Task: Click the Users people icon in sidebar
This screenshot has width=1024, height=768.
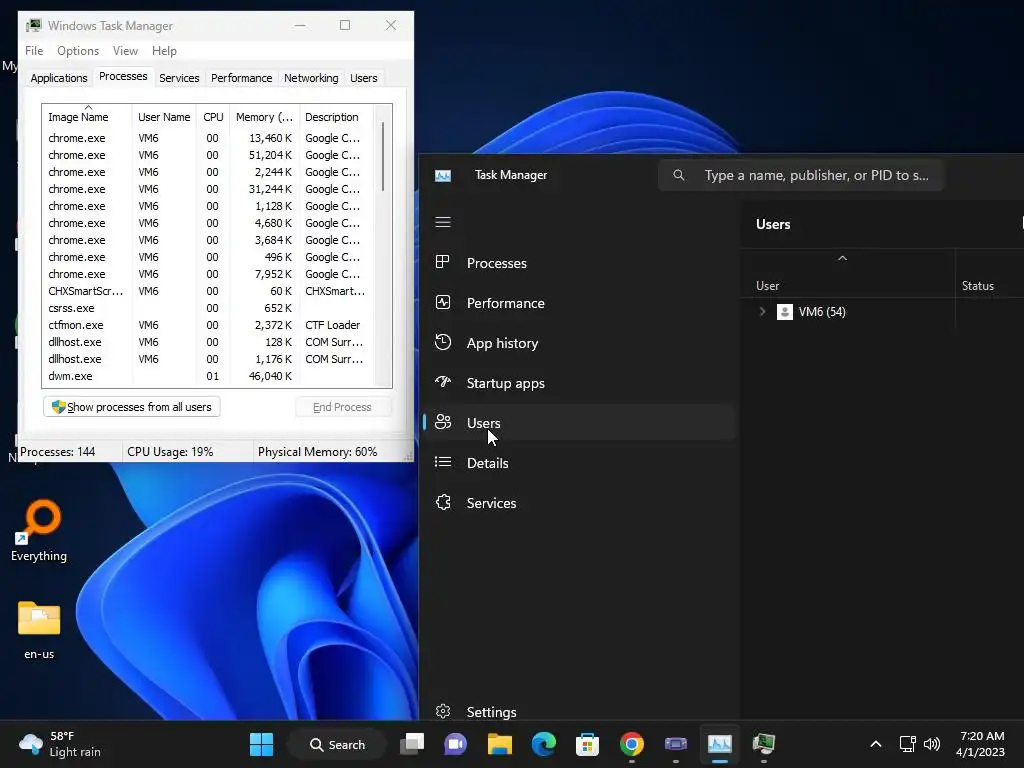Action: pyautogui.click(x=443, y=422)
